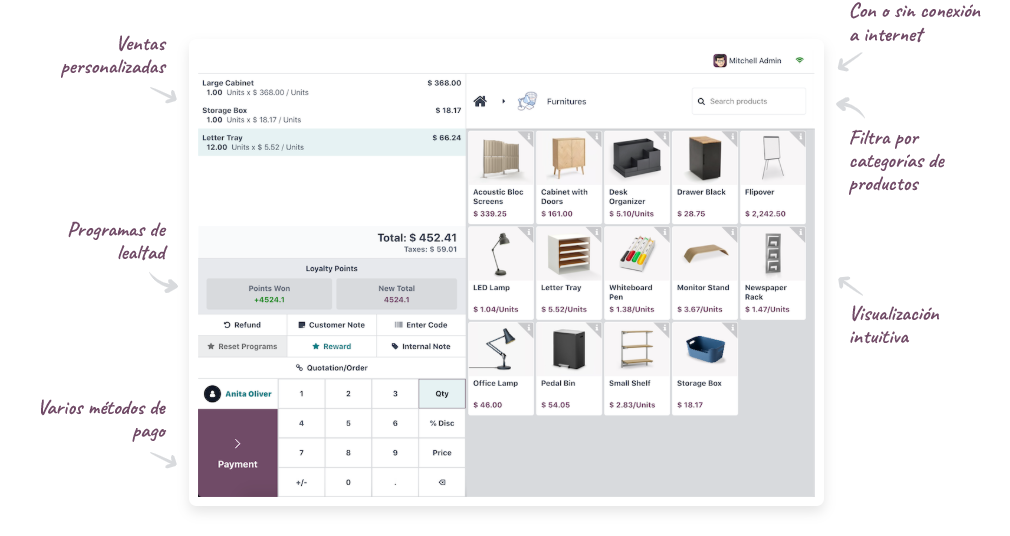Click the Payment button
The height and width of the screenshot is (536, 1010).
coord(238,453)
